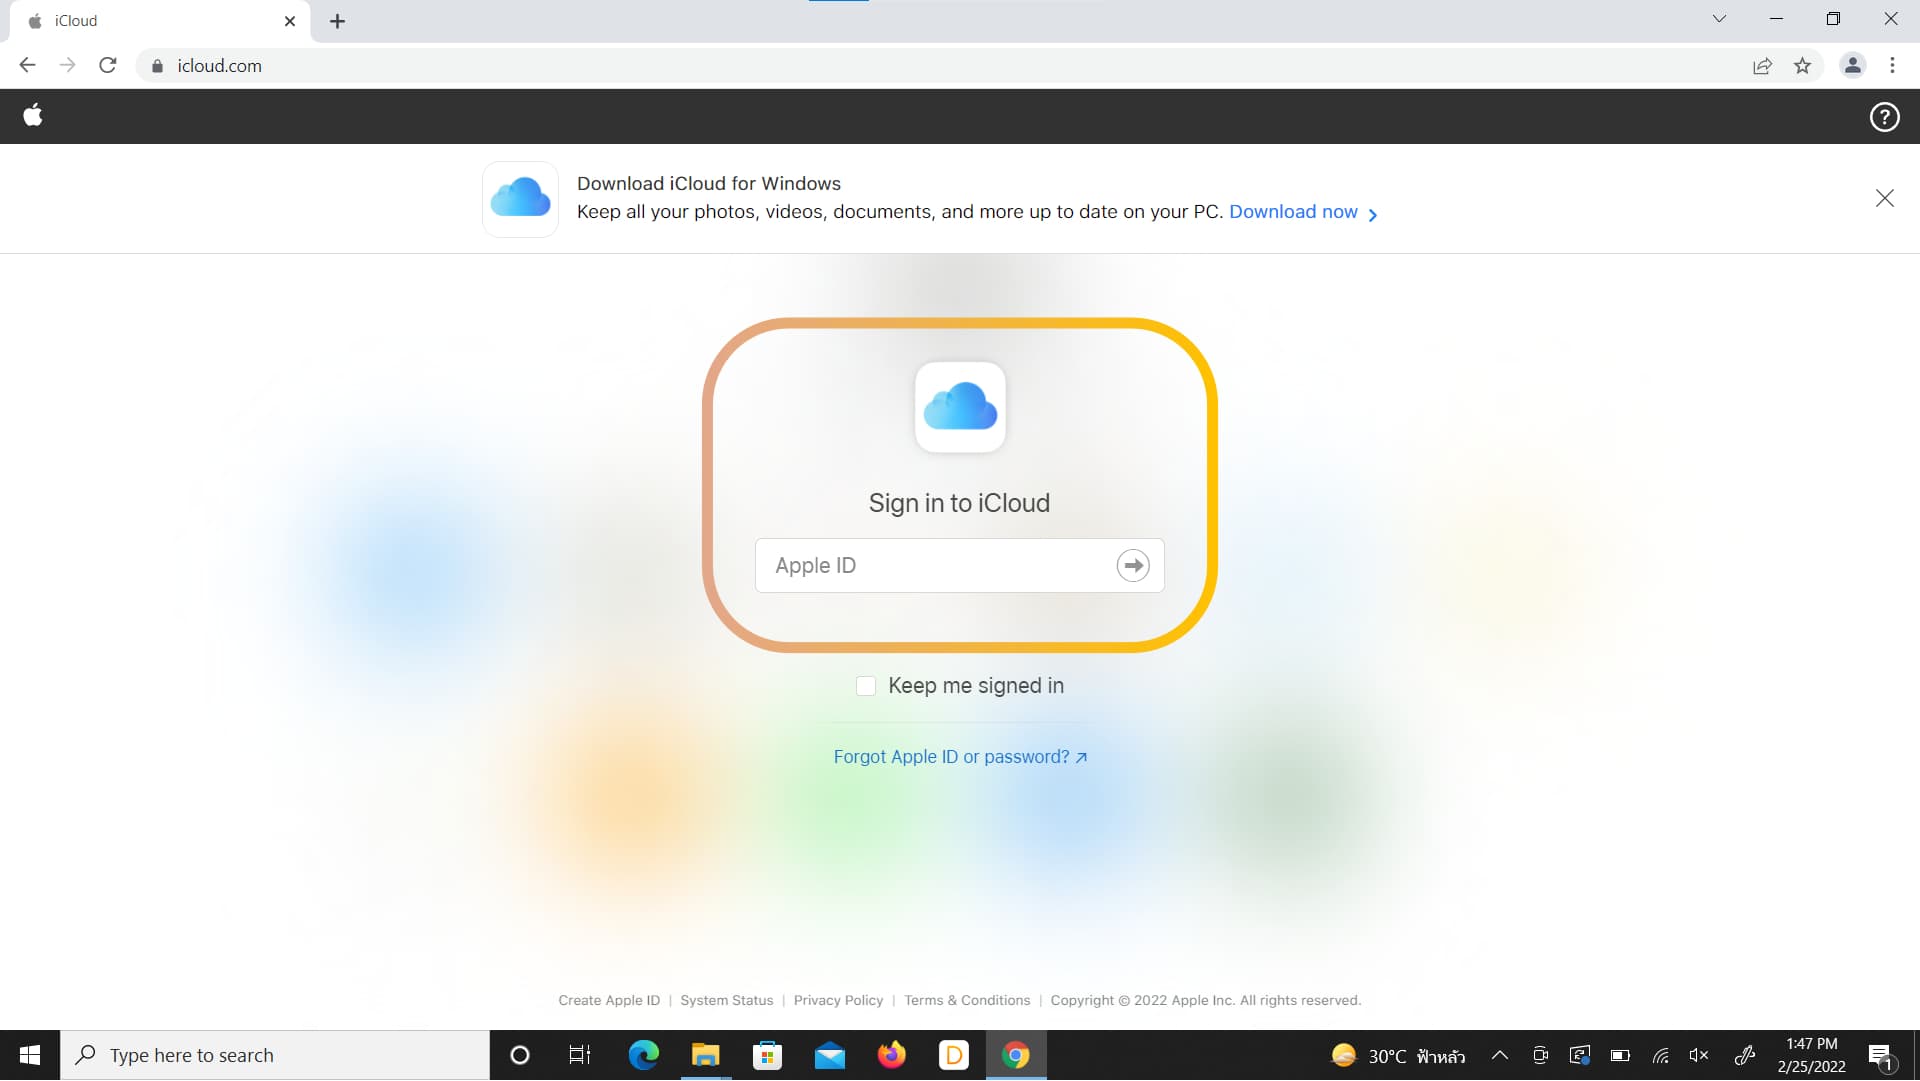The image size is (1920, 1081).
Task: Dismiss the iCloud for Windows banner
Action: [1884, 198]
